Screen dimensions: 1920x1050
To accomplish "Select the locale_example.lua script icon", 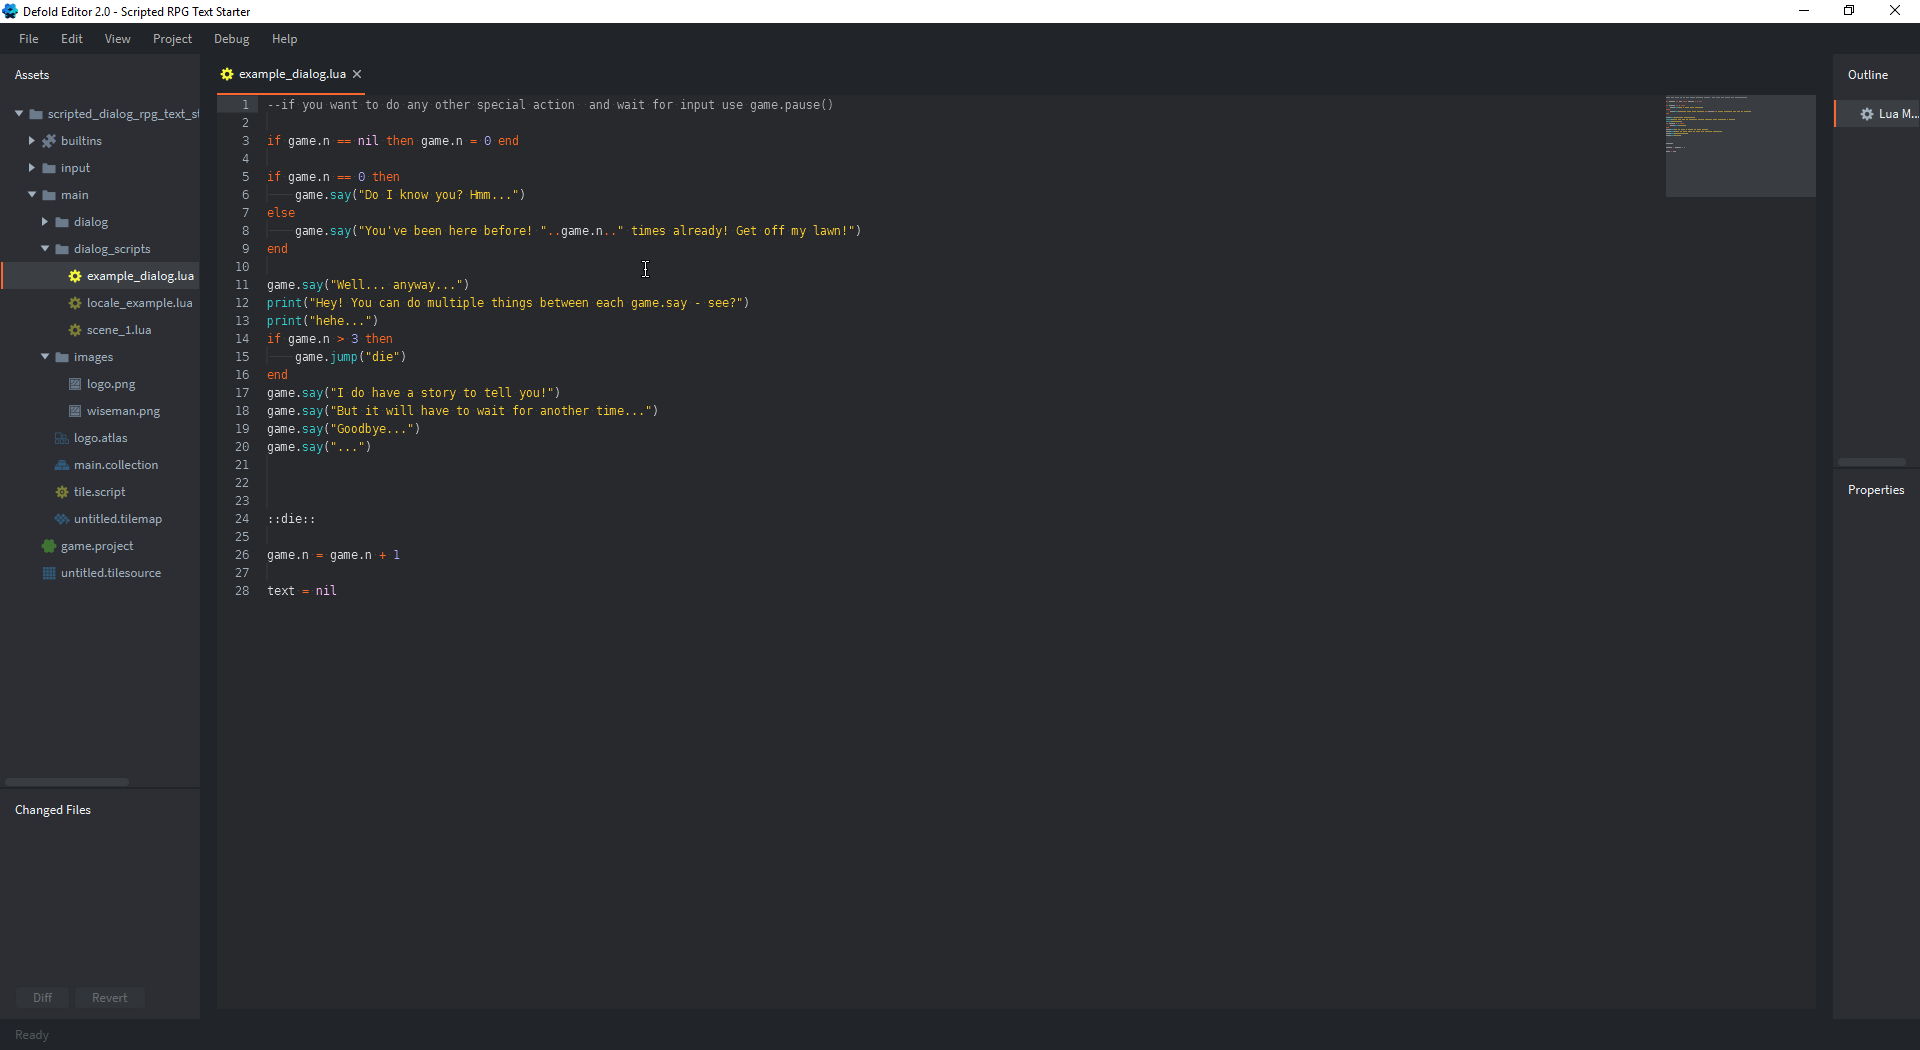I will click(x=73, y=303).
